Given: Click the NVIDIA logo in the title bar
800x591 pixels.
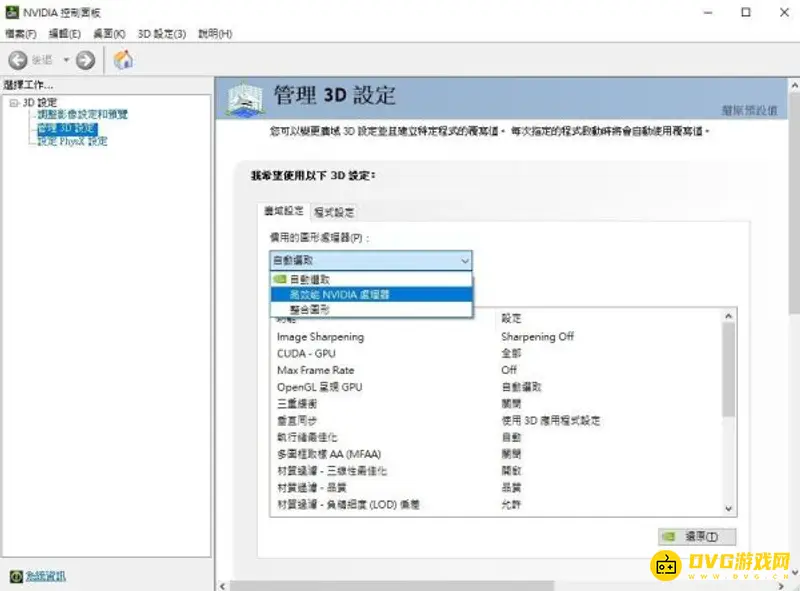Looking at the screenshot, I should pos(11,12).
